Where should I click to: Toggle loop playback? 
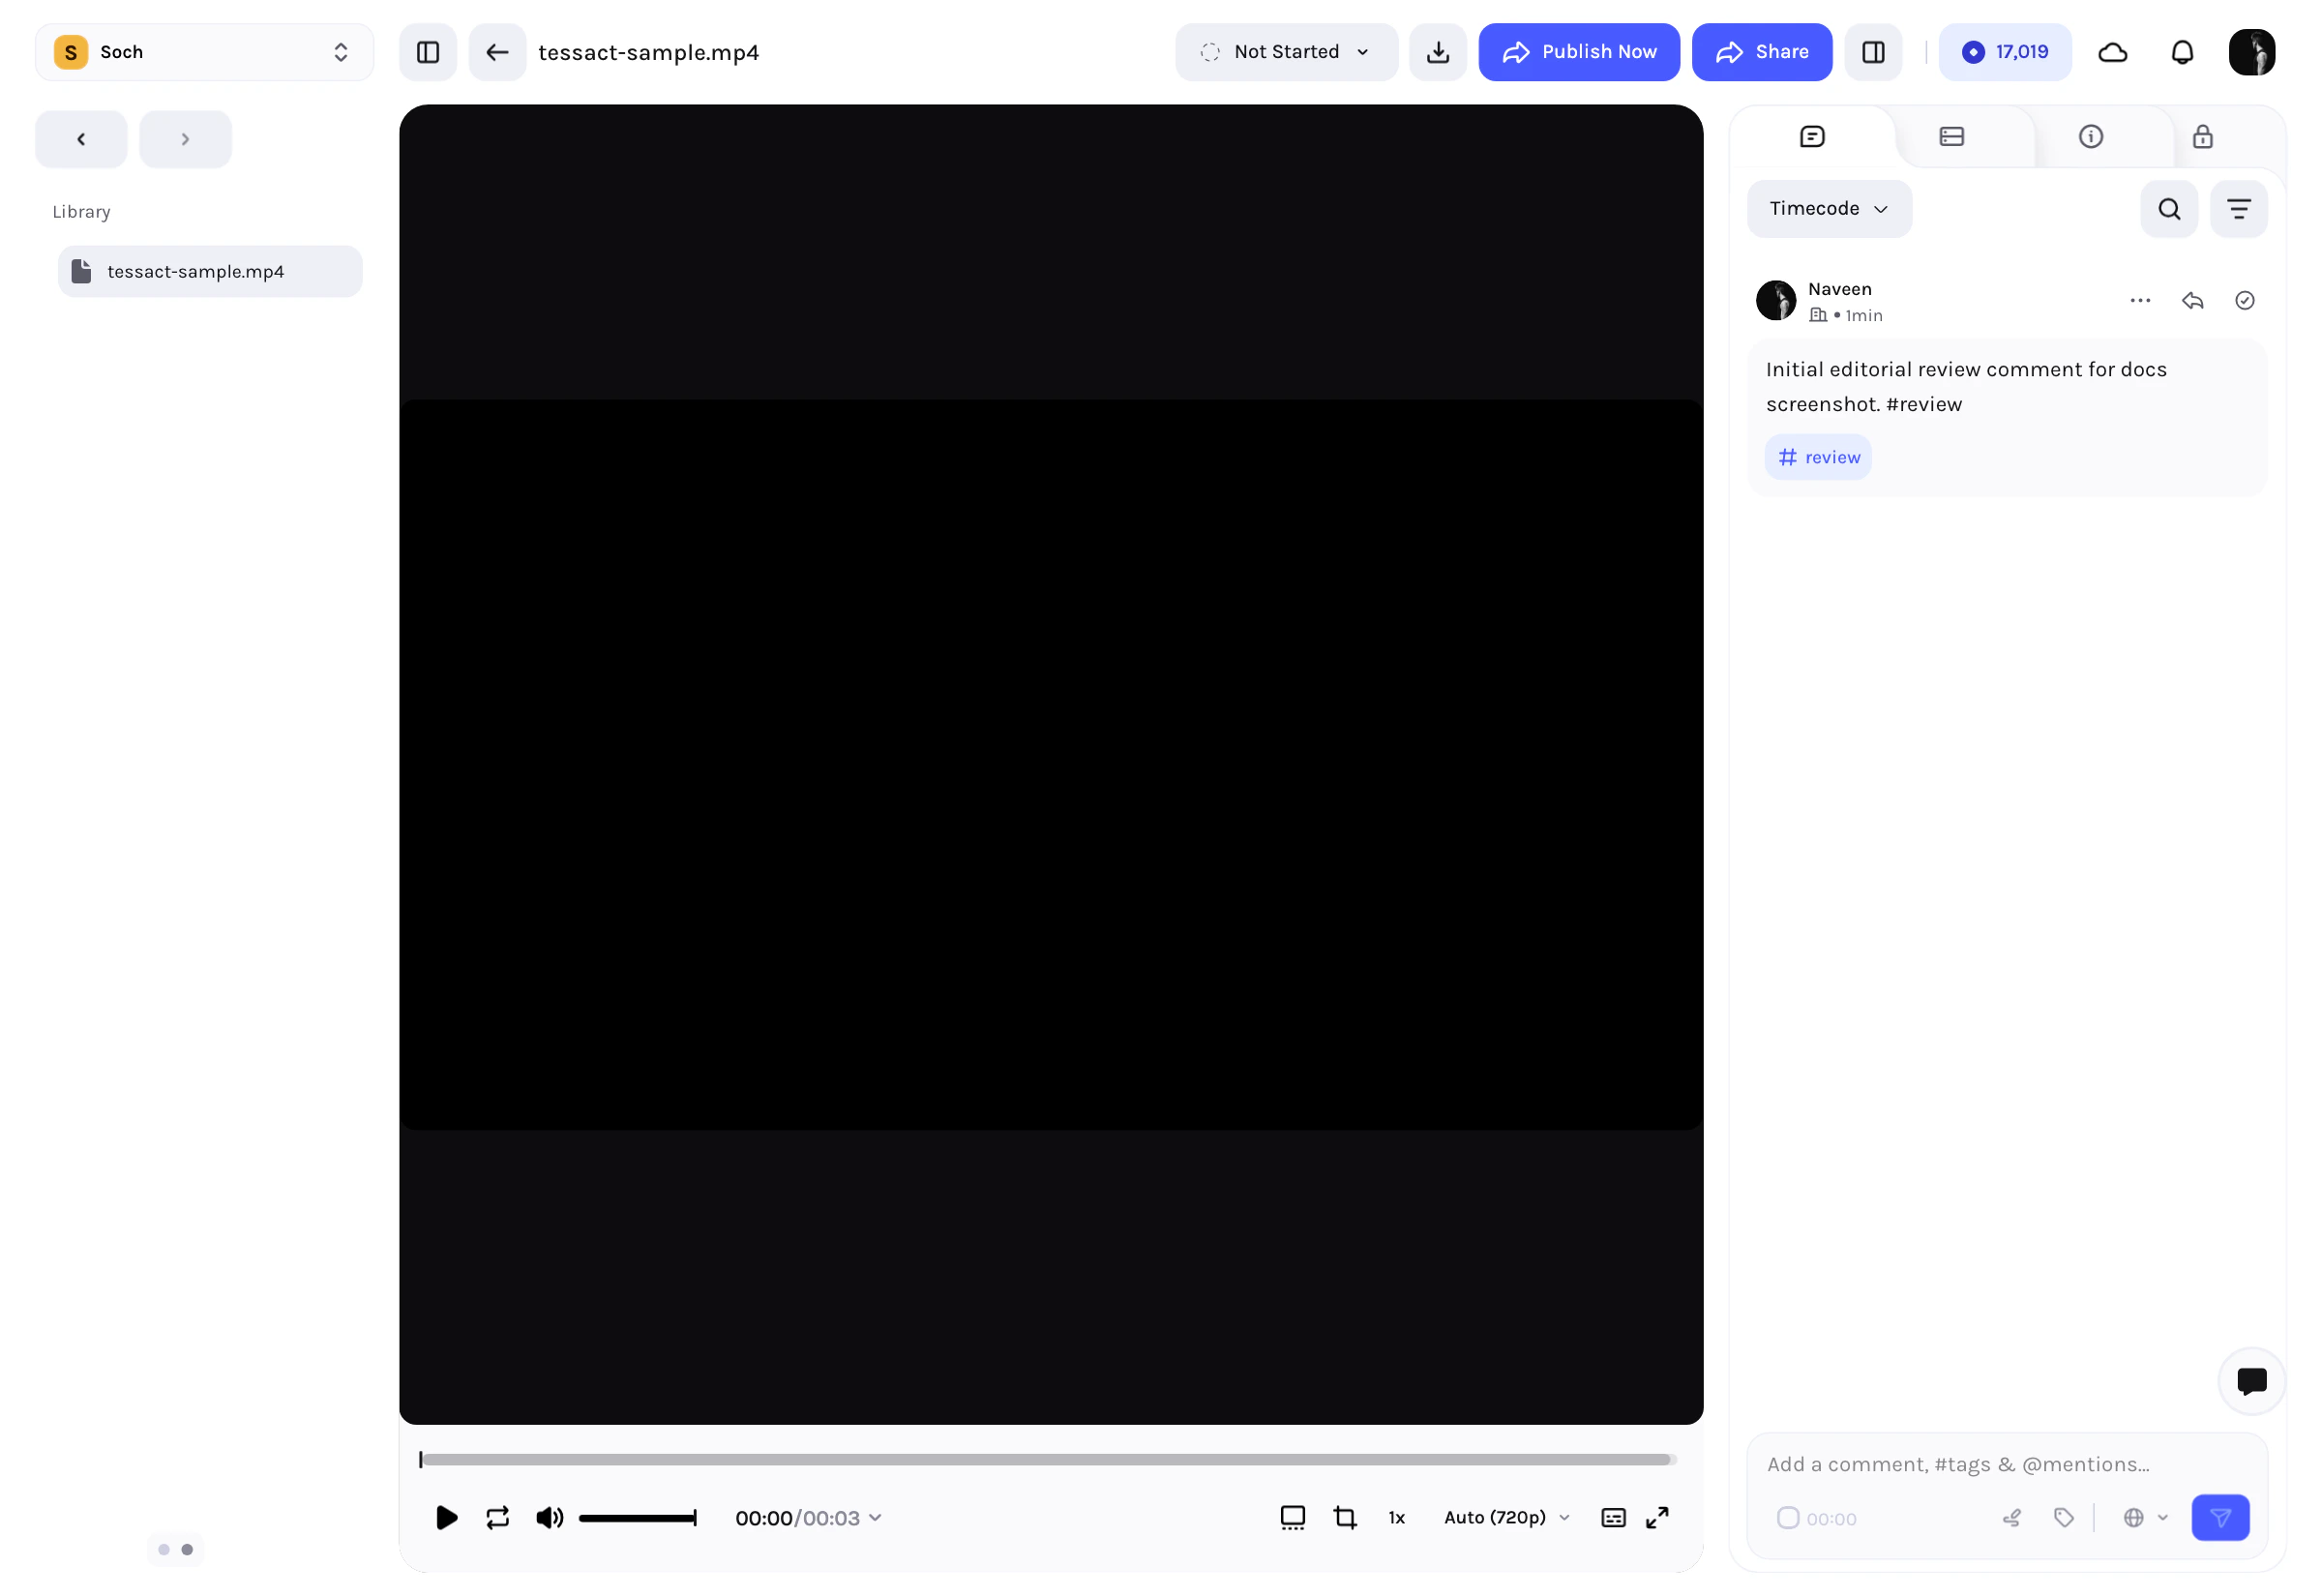(498, 1518)
